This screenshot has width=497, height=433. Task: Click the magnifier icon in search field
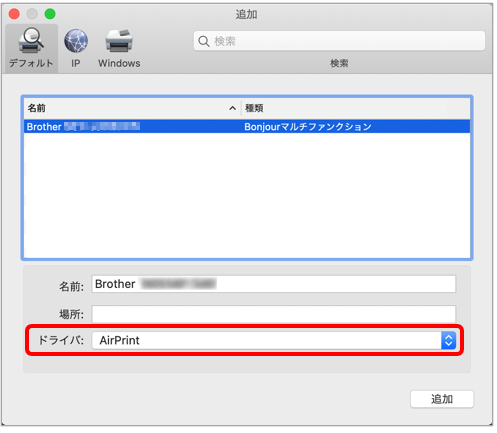click(204, 41)
